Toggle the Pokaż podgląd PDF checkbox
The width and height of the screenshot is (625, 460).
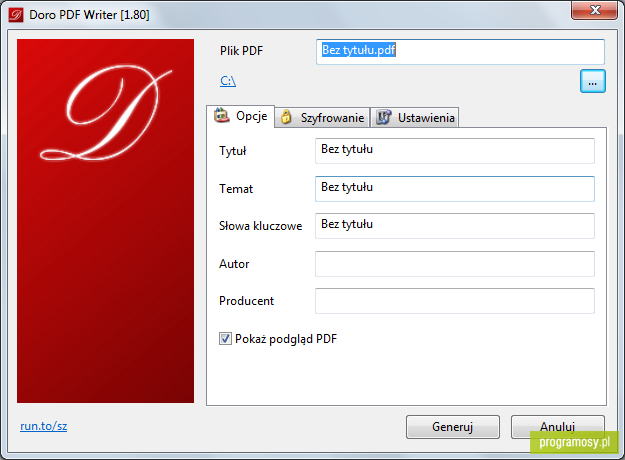pos(225,339)
